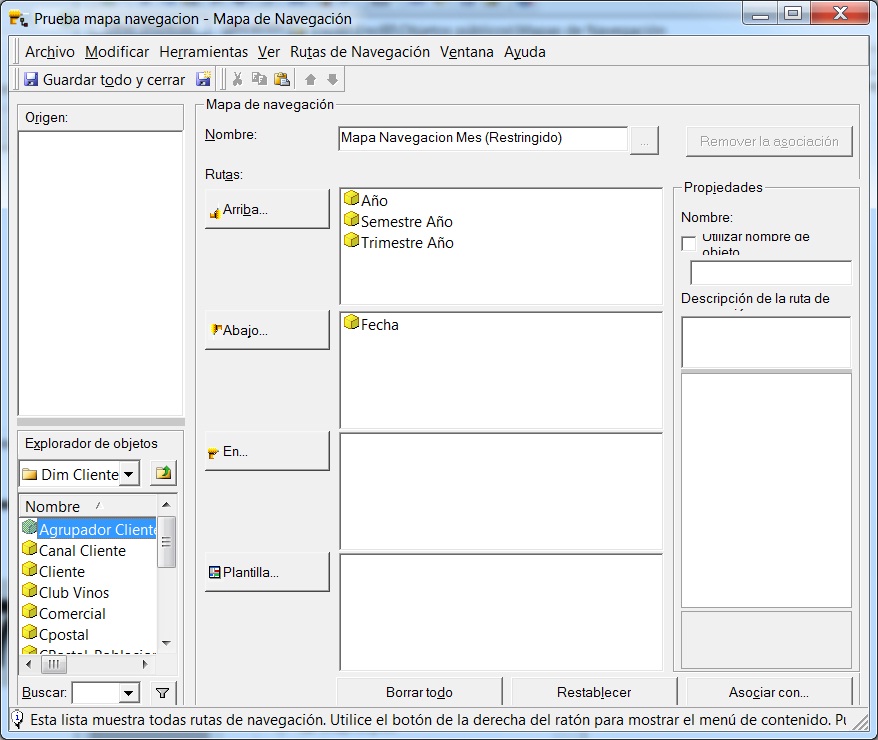
Task: Click the browse ellipsis button next to Nombre
Action: tap(645, 141)
